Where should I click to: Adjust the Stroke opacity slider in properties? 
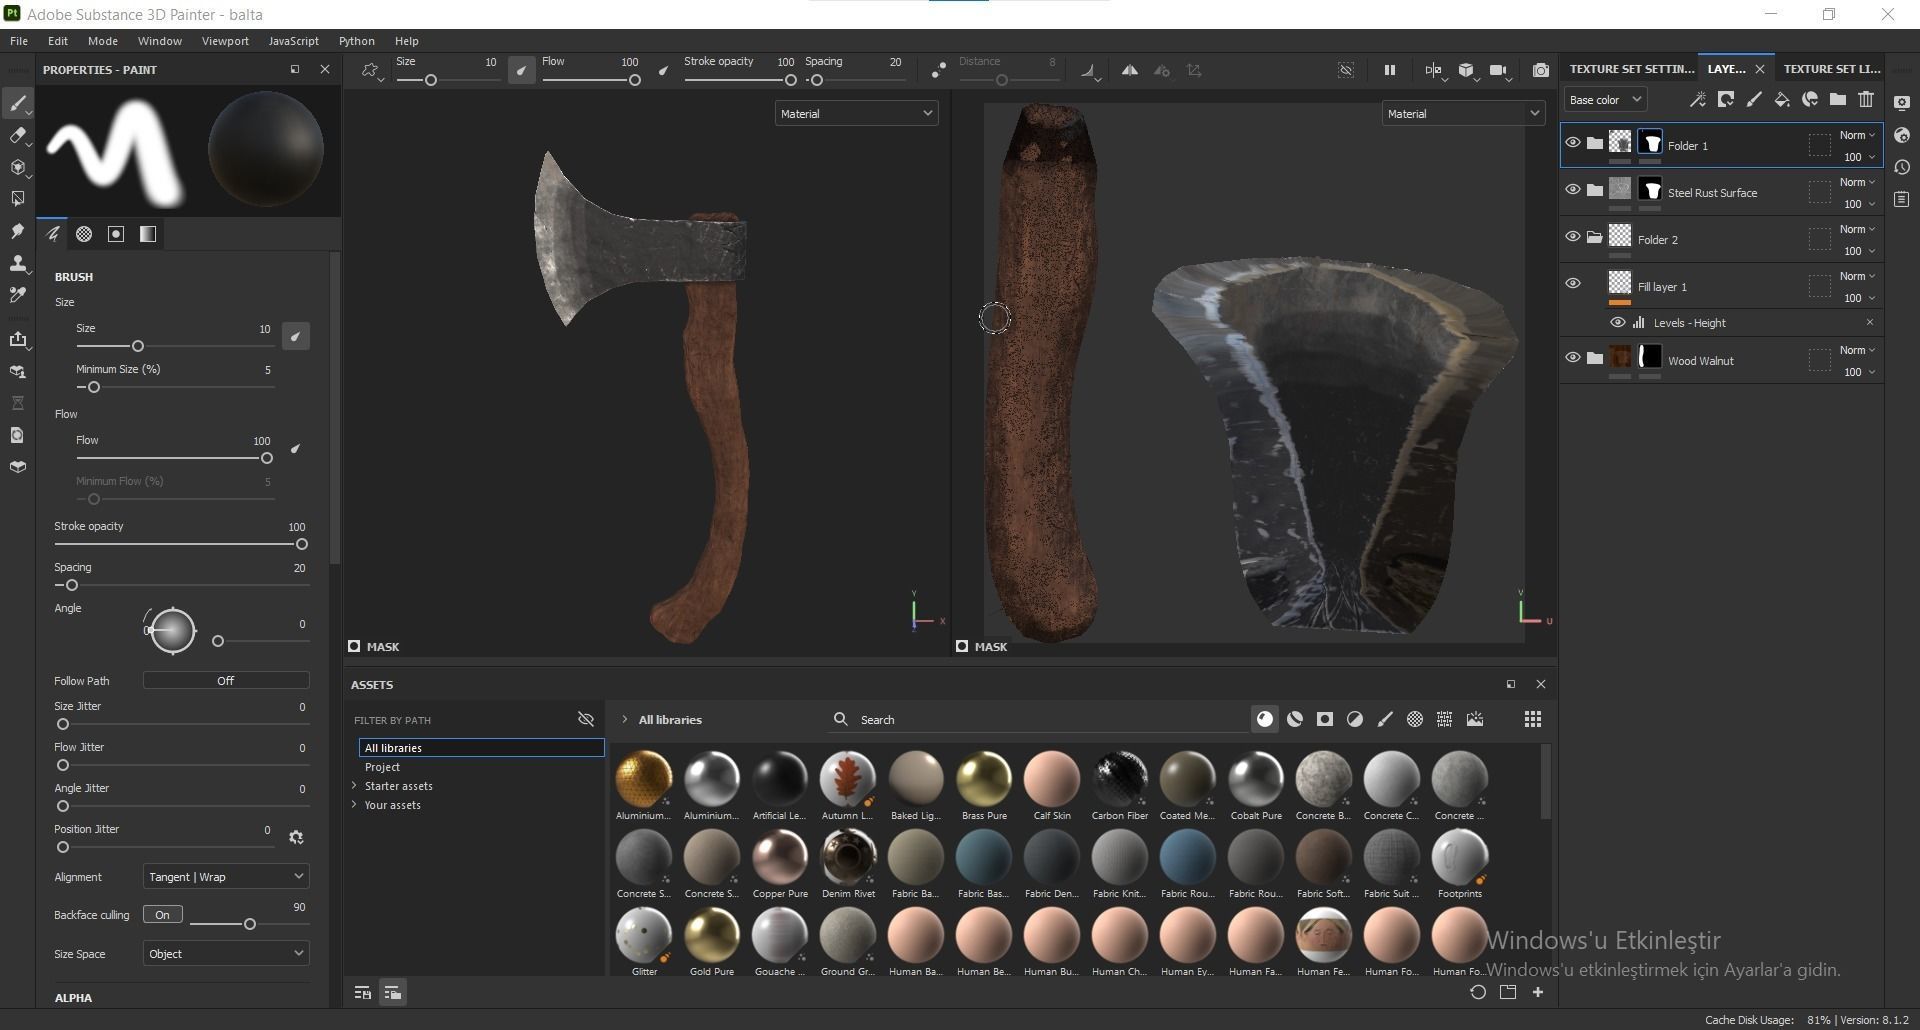pos(180,544)
